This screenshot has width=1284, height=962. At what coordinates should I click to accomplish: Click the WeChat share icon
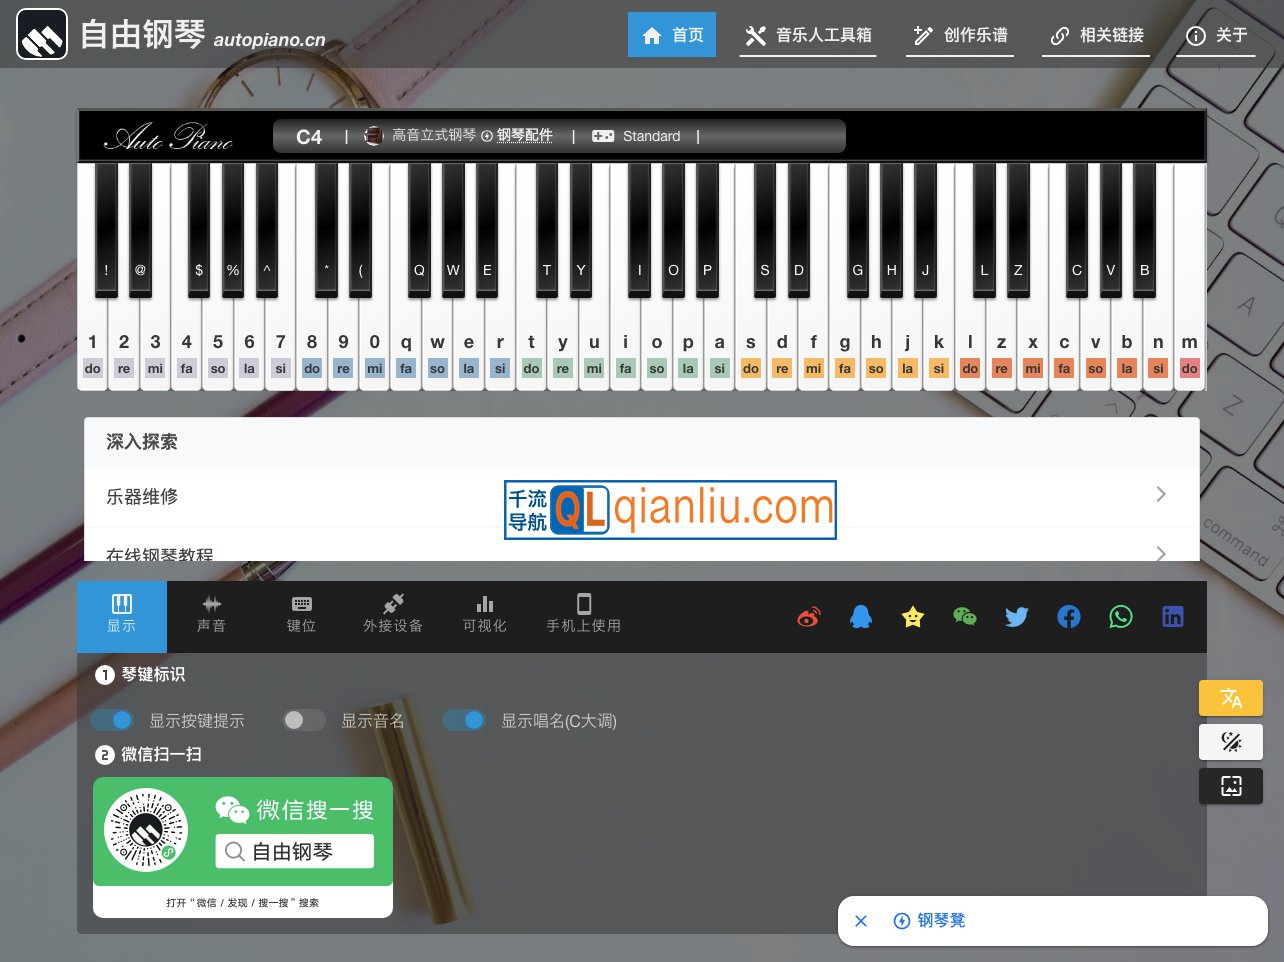(965, 617)
